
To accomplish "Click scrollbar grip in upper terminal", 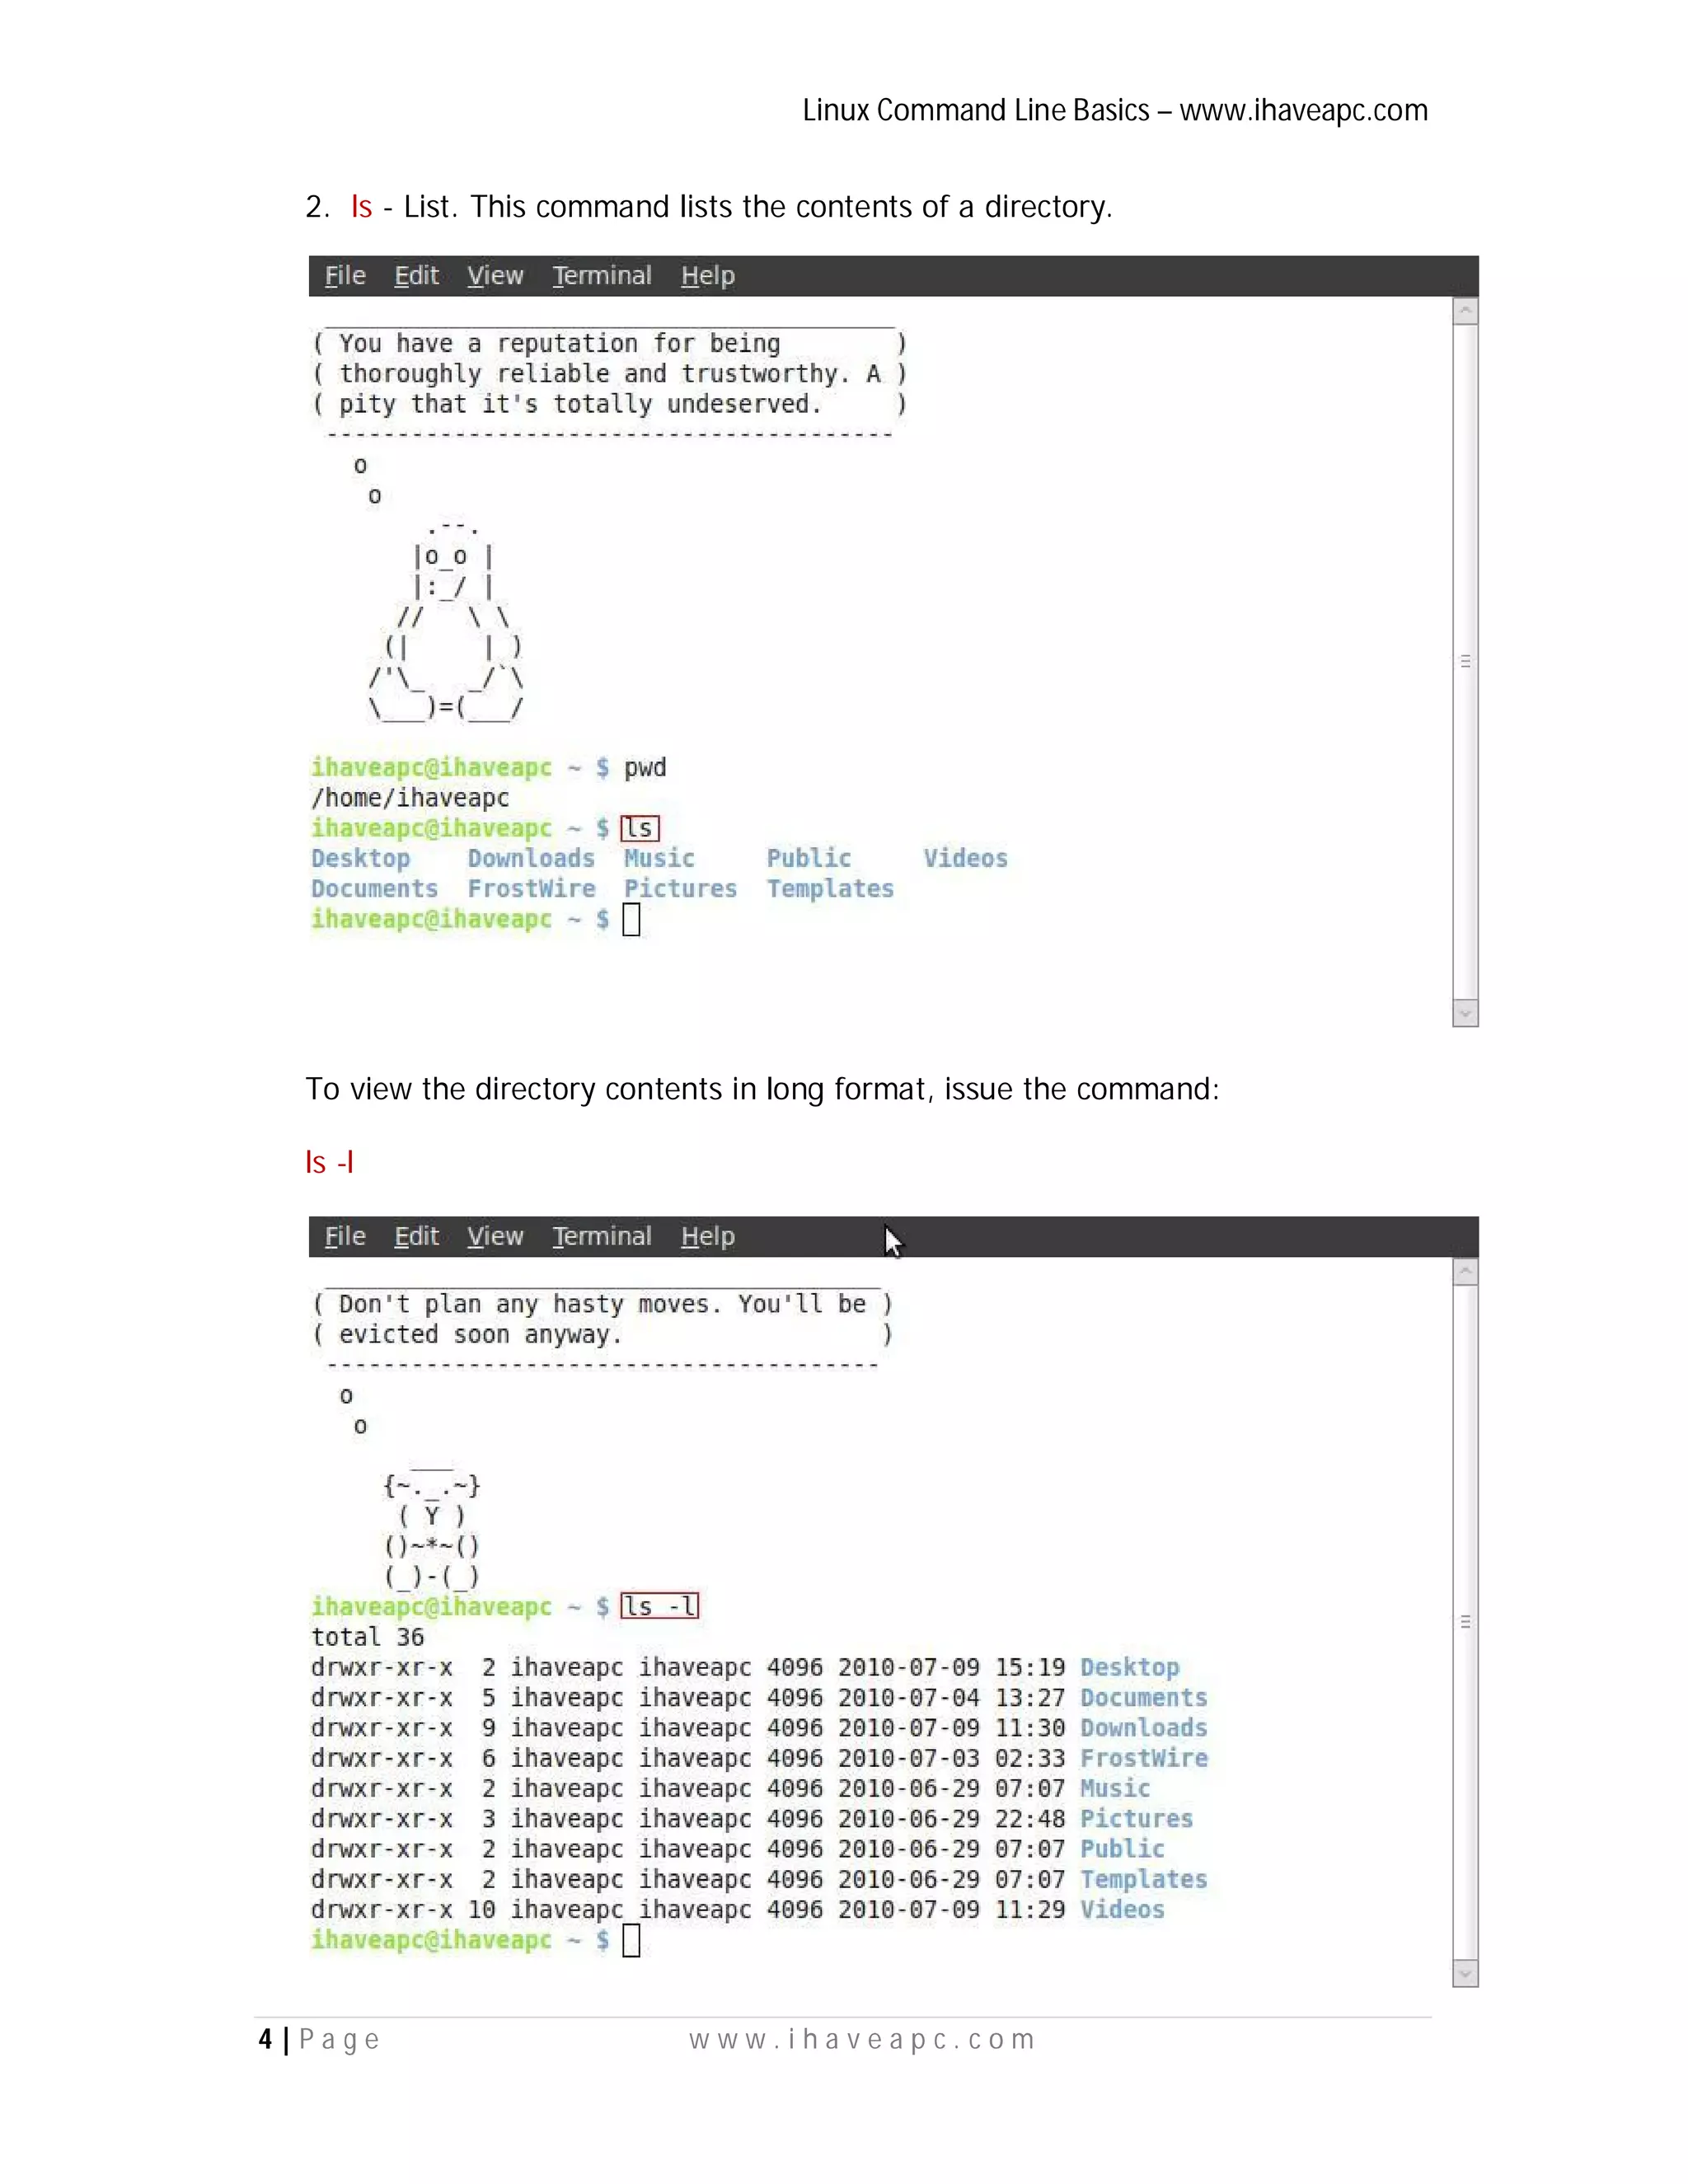I will click(1465, 661).
